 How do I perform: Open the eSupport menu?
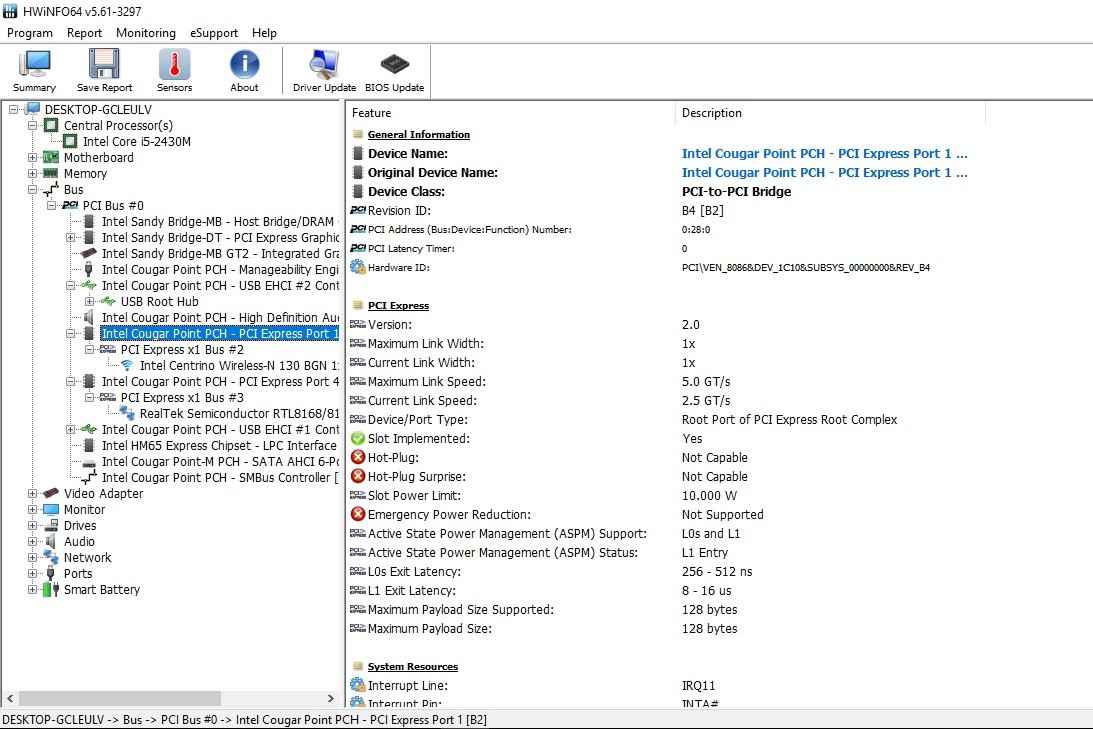pos(214,33)
